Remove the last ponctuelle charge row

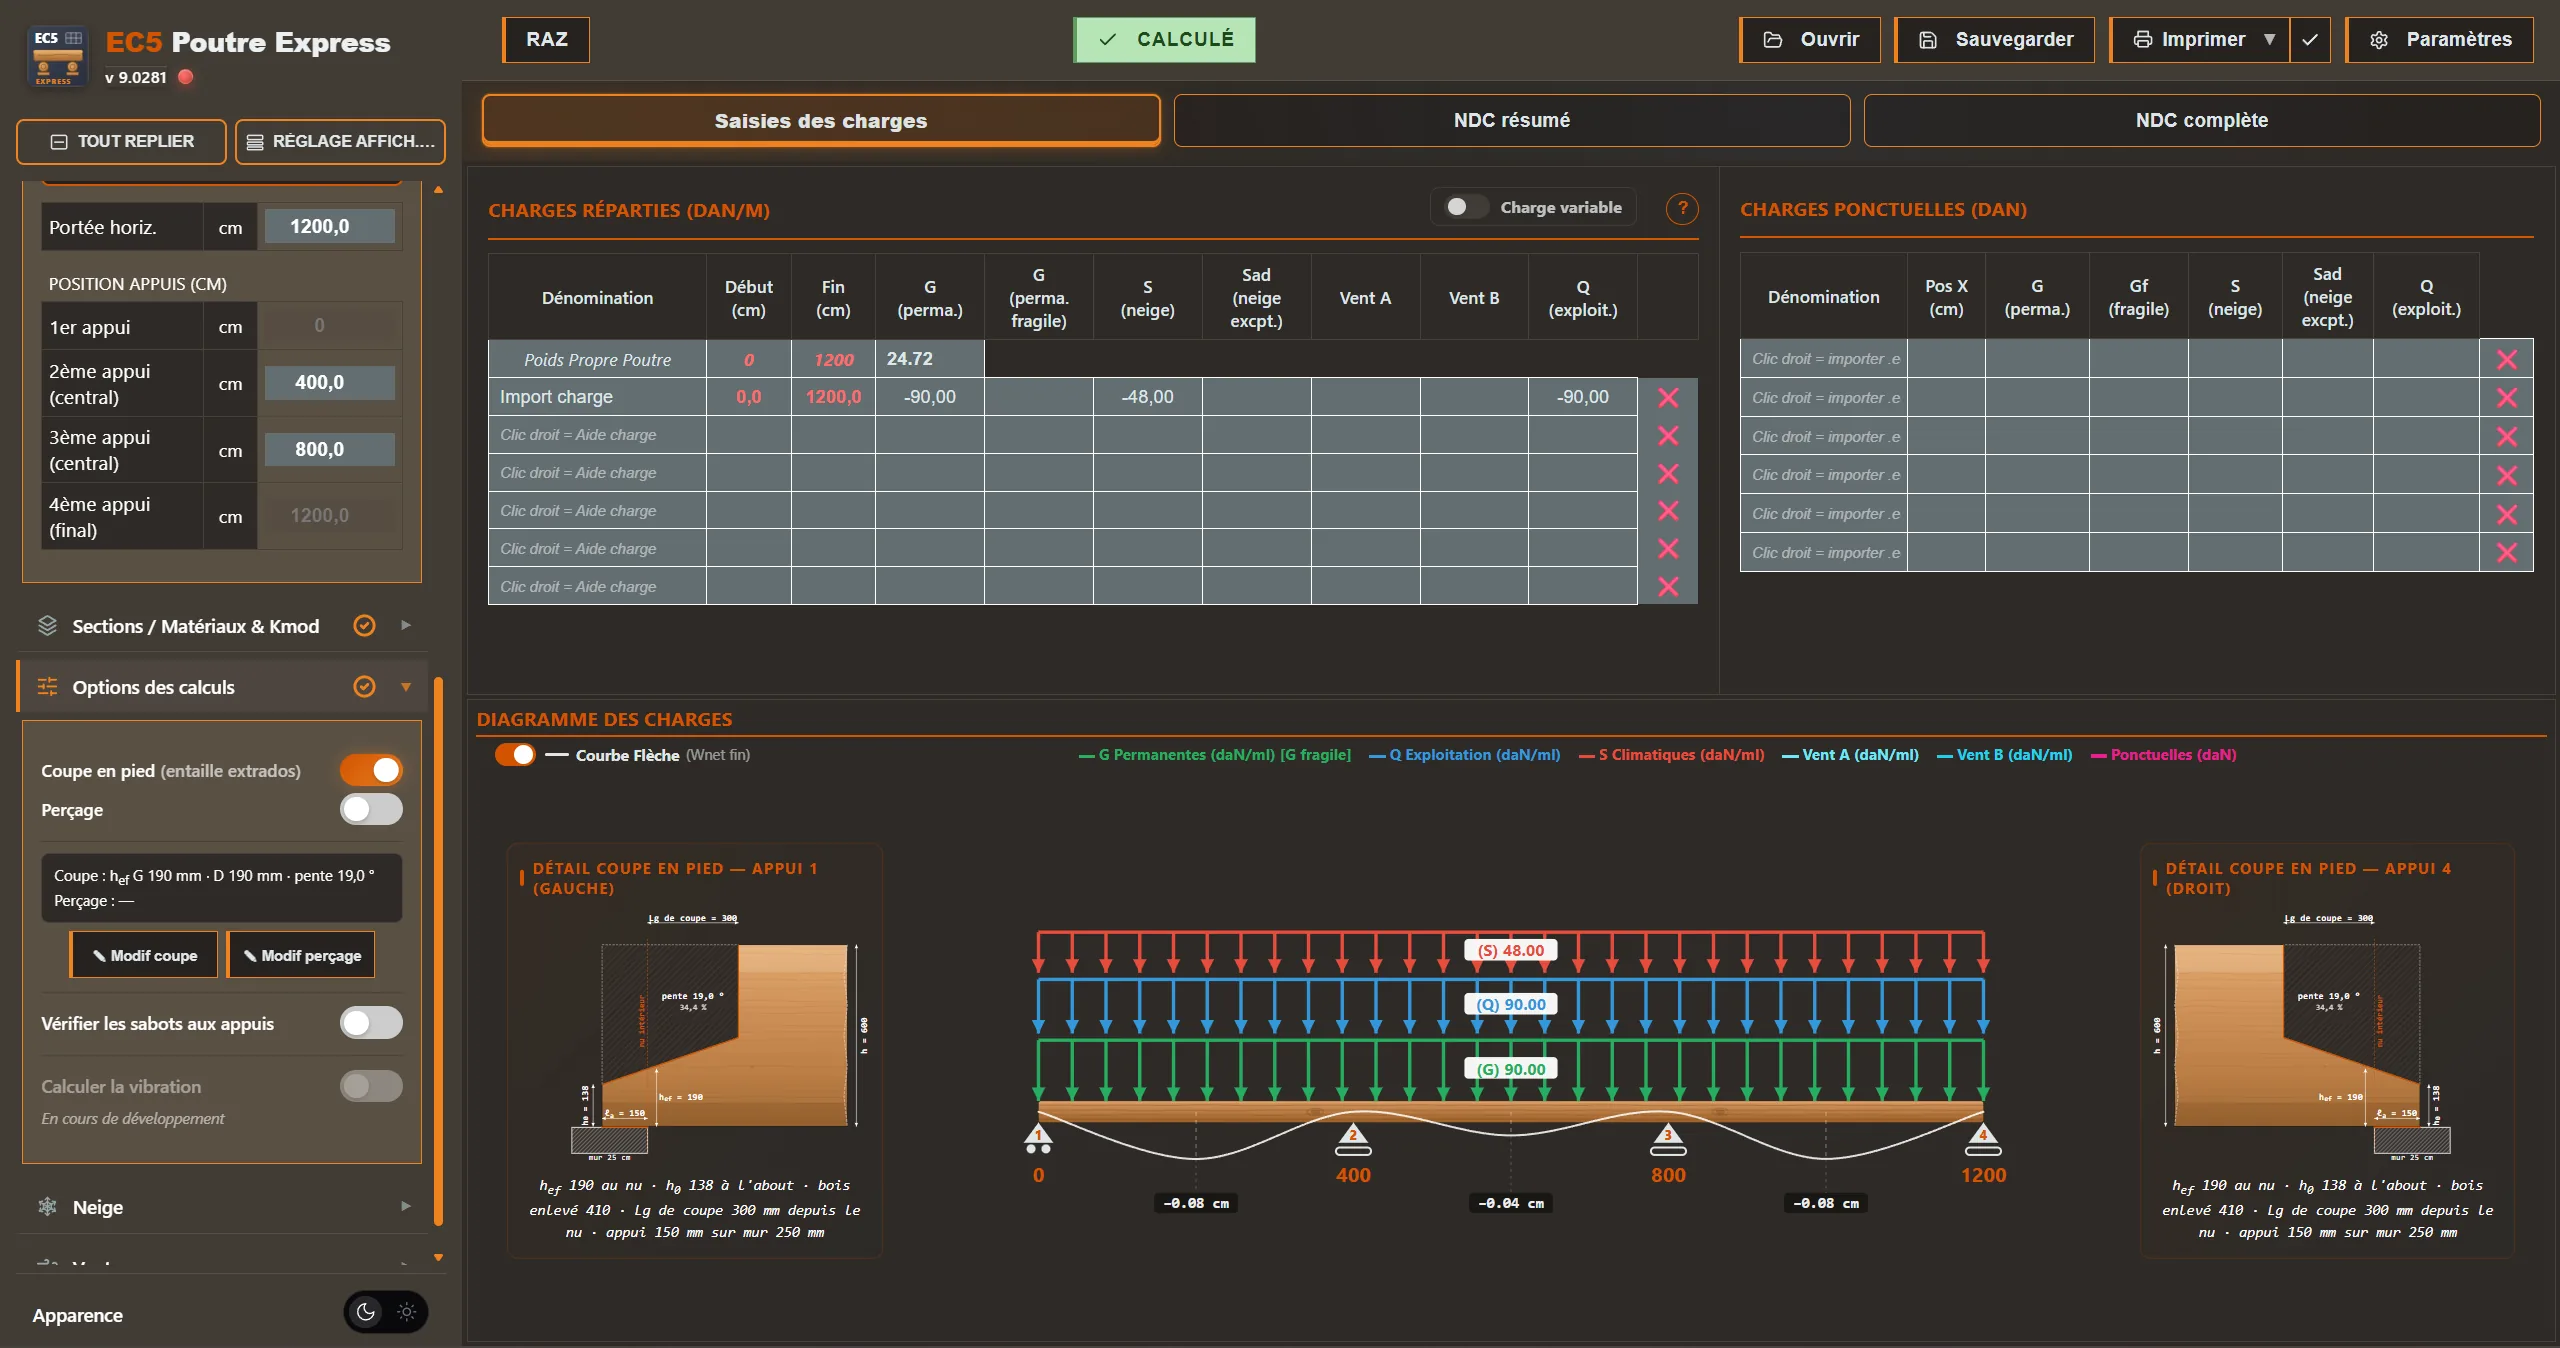click(2506, 553)
